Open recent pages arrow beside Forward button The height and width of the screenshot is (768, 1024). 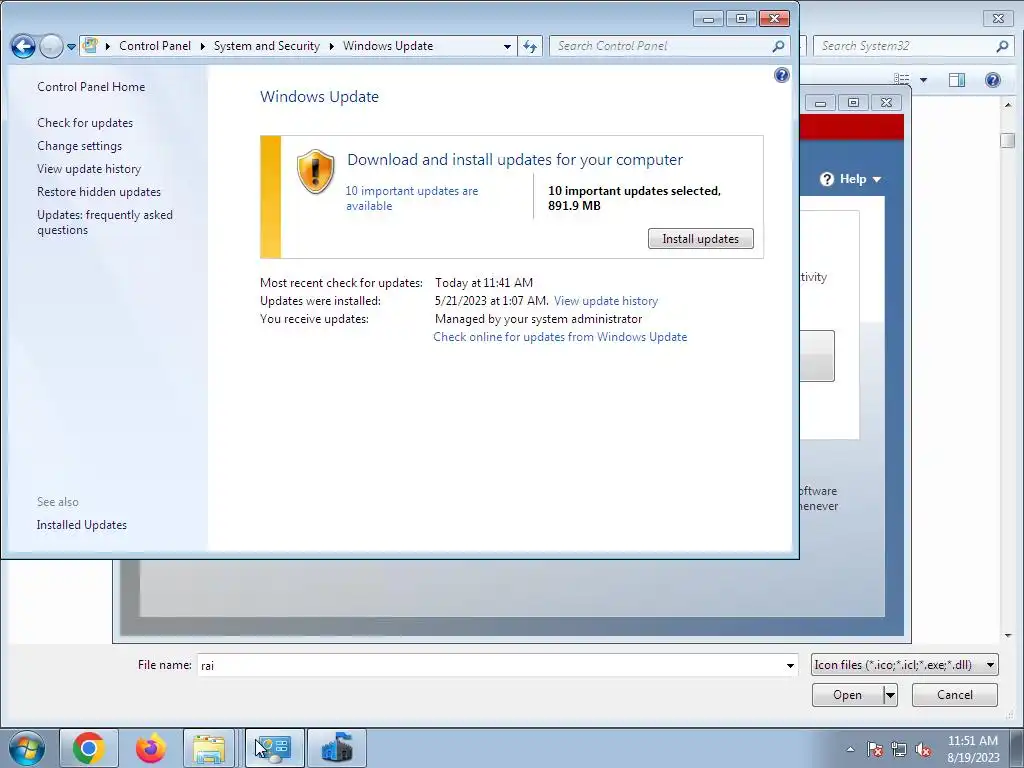71,46
